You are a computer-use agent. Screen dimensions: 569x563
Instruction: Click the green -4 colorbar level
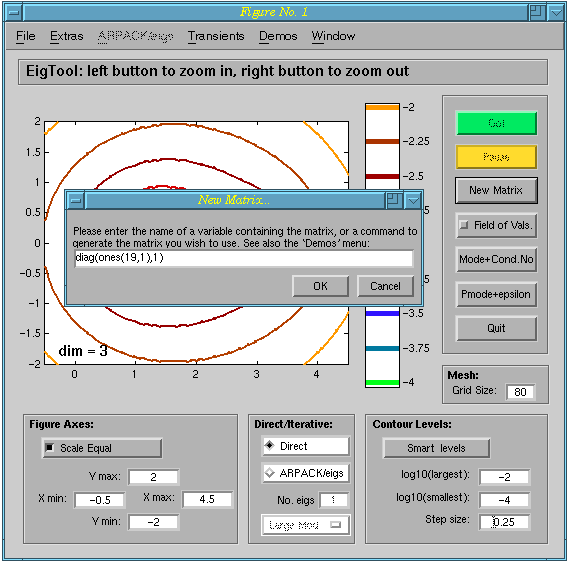click(x=382, y=383)
